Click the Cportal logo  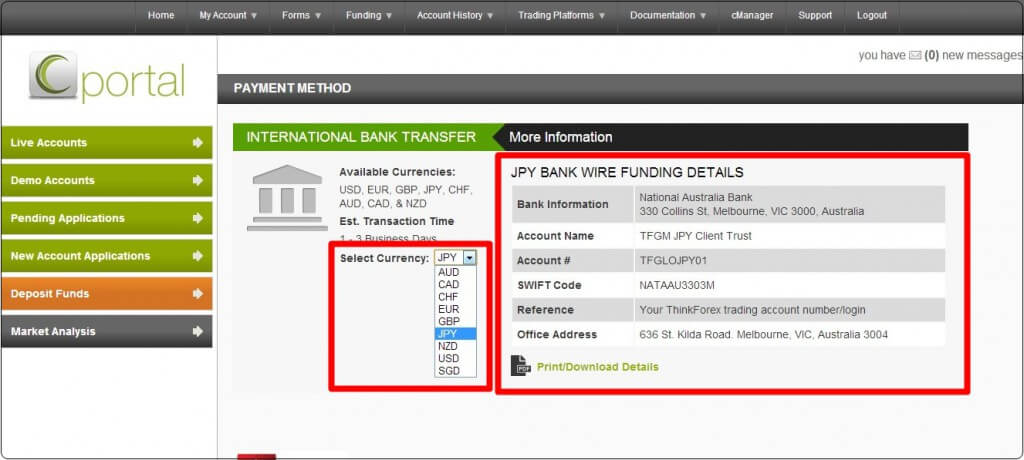(x=107, y=76)
